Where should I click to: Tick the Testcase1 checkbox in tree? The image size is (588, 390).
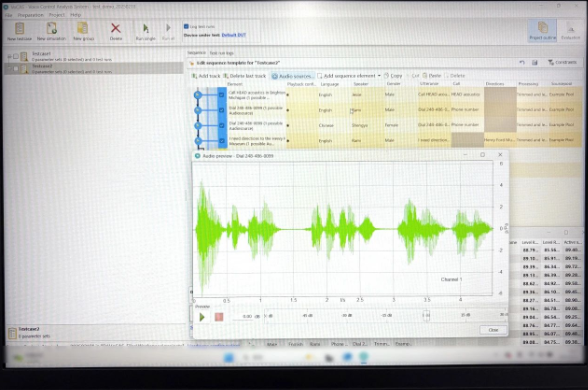16,56
